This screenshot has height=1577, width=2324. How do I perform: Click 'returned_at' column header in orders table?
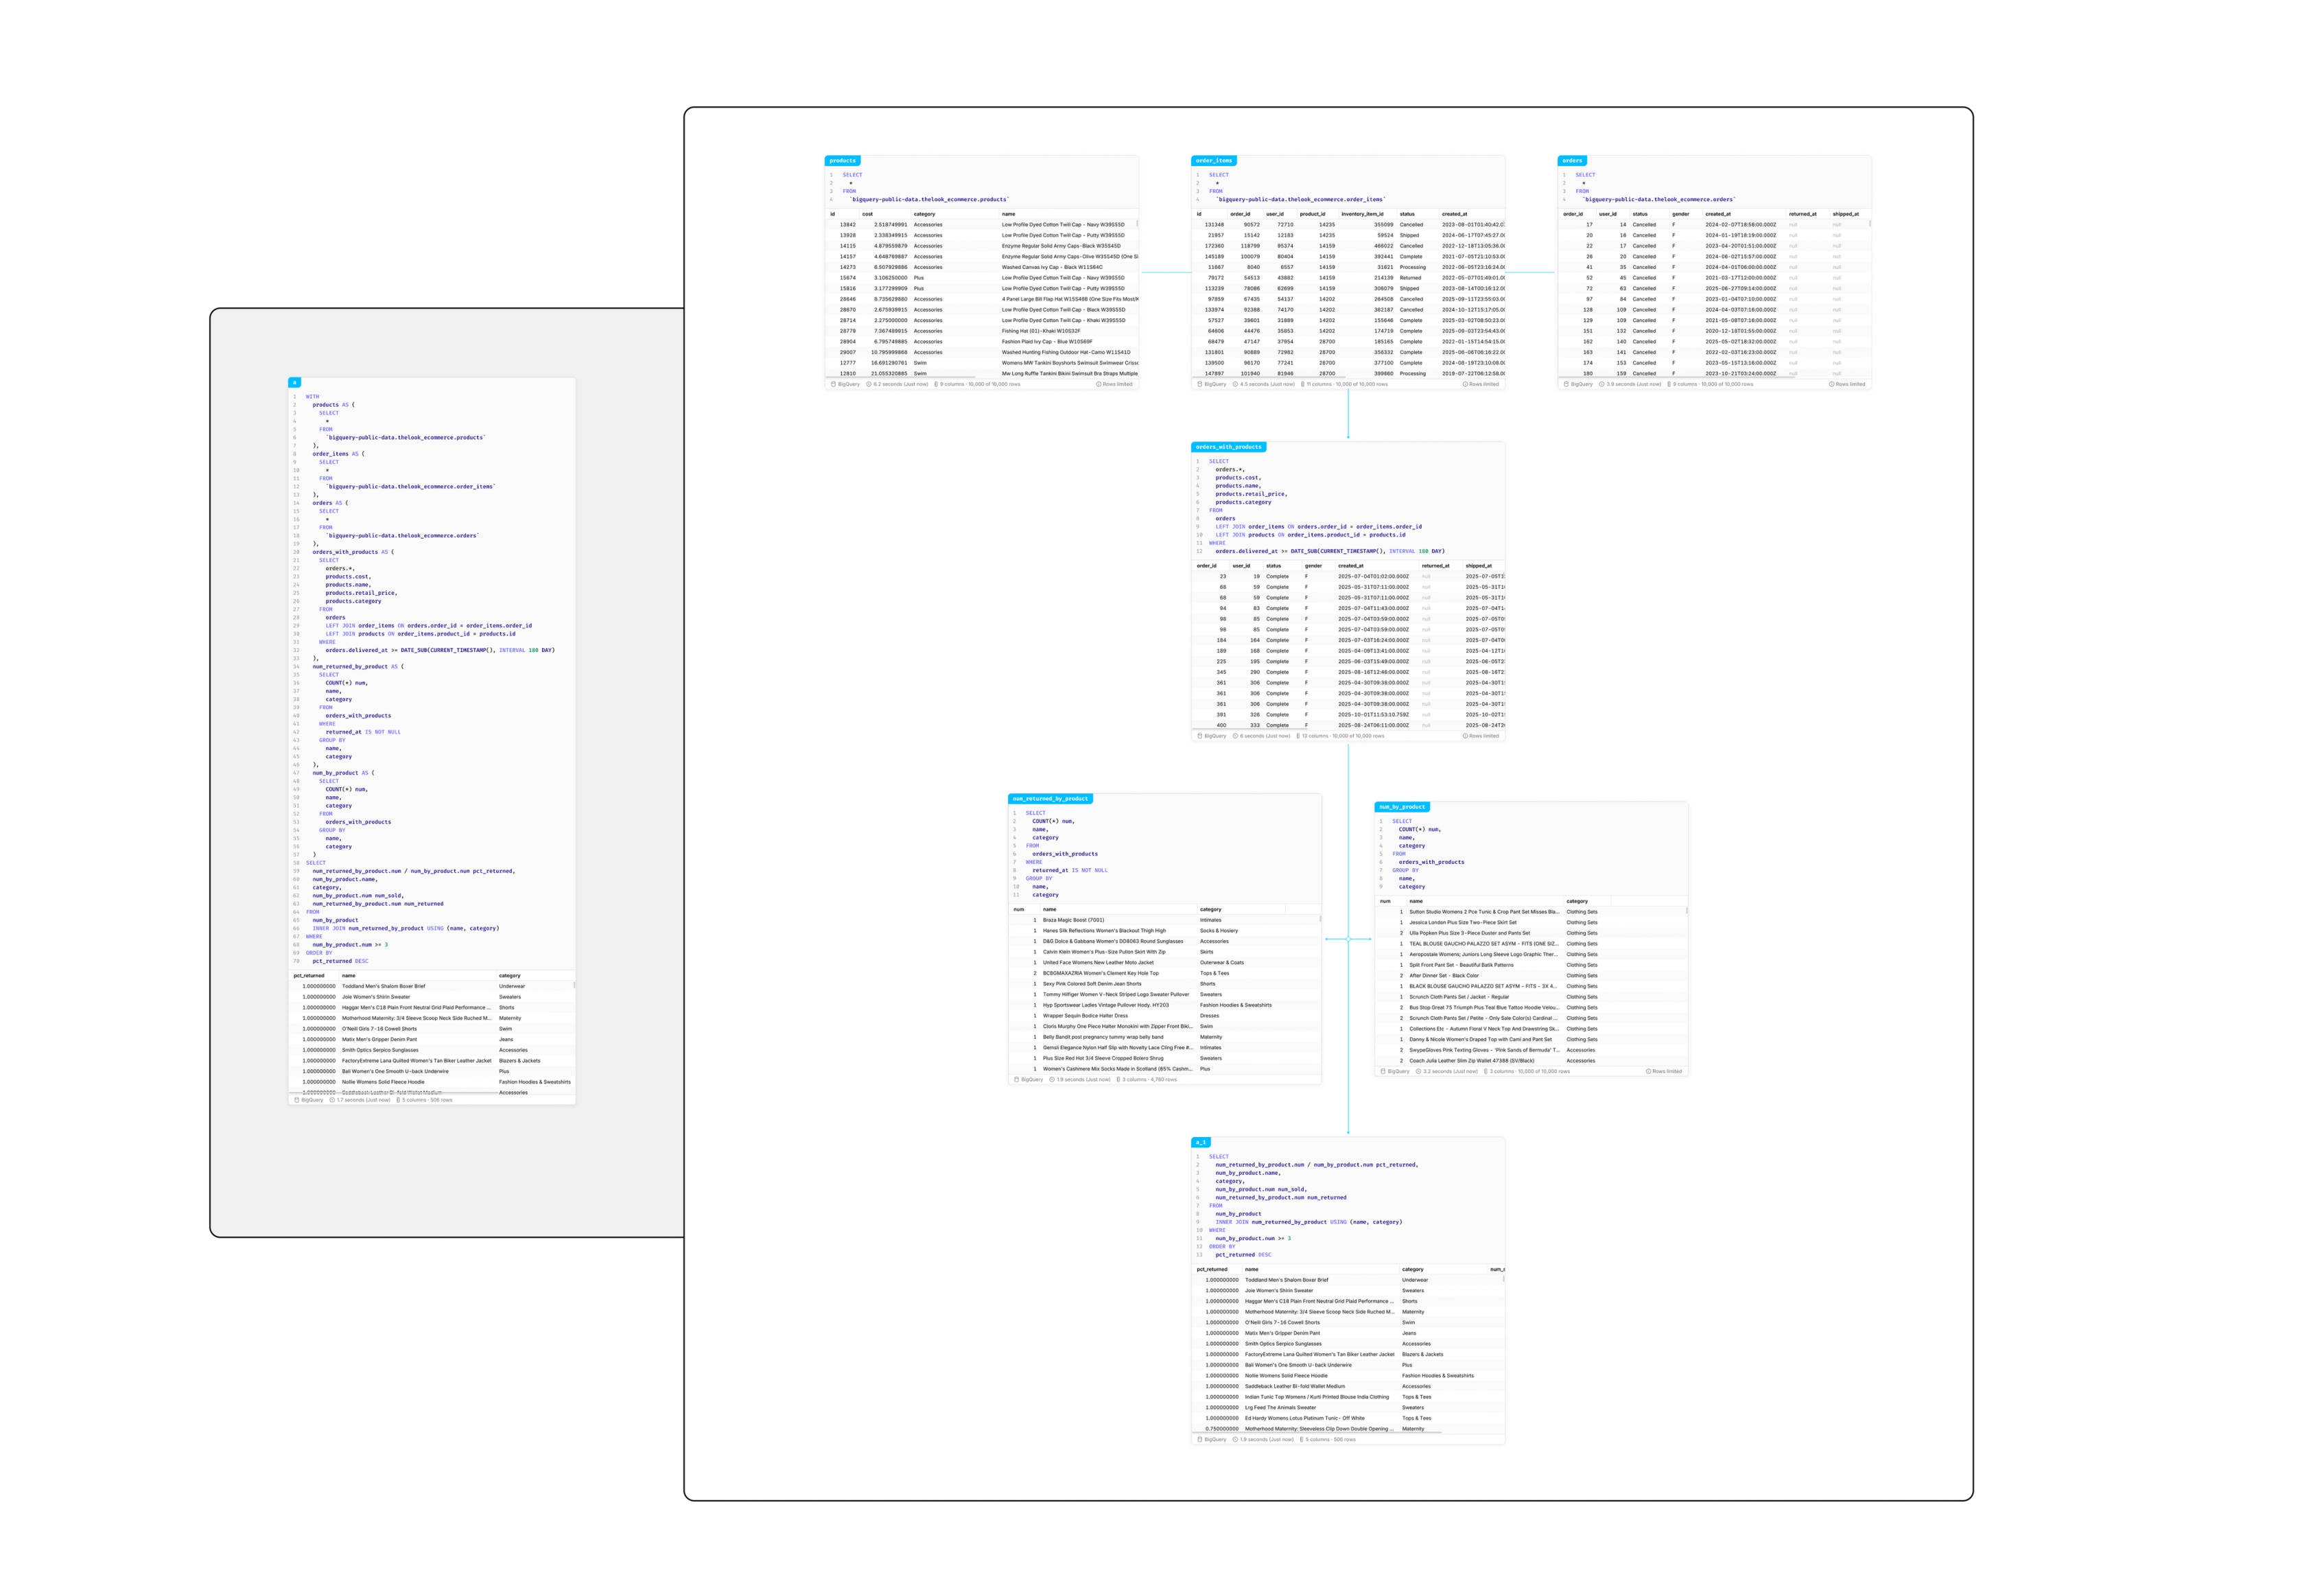[x=1802, y=214]
